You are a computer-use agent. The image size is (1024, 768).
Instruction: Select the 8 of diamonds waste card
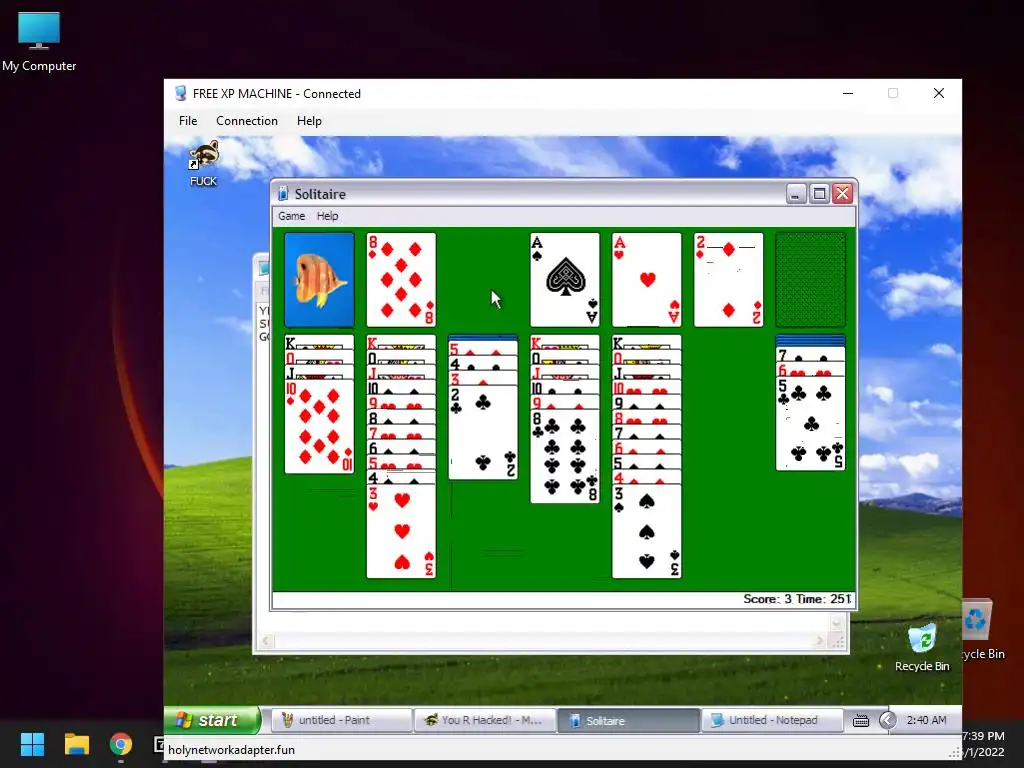[401, 280]
